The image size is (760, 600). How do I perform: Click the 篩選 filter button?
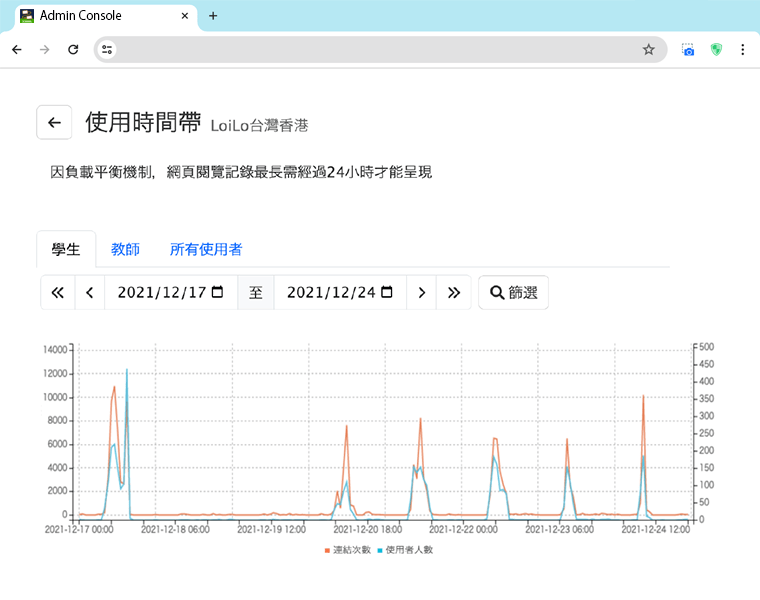point(513,292)
